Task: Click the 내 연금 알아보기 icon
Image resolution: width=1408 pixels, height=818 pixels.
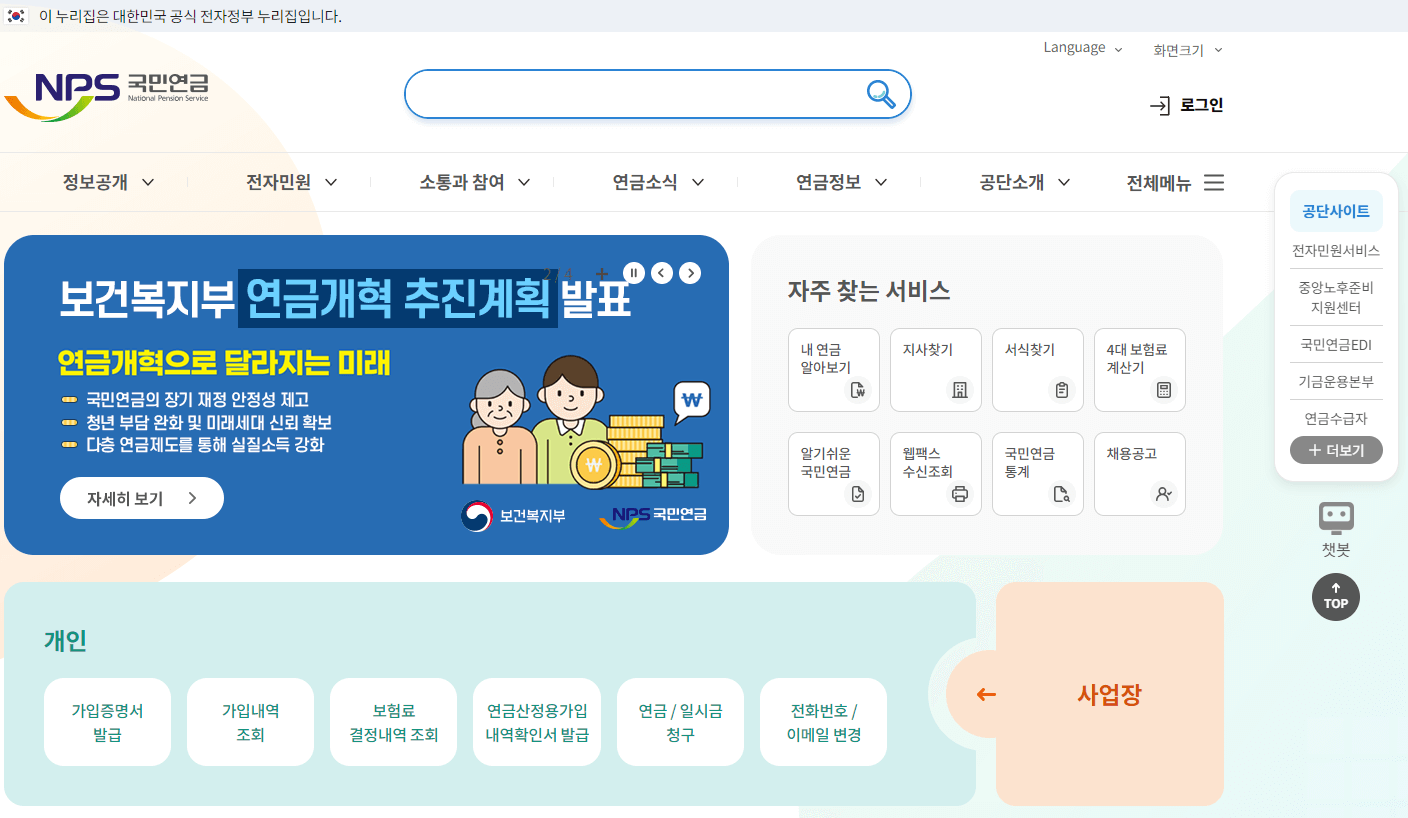Action: (x=833, y=370)
